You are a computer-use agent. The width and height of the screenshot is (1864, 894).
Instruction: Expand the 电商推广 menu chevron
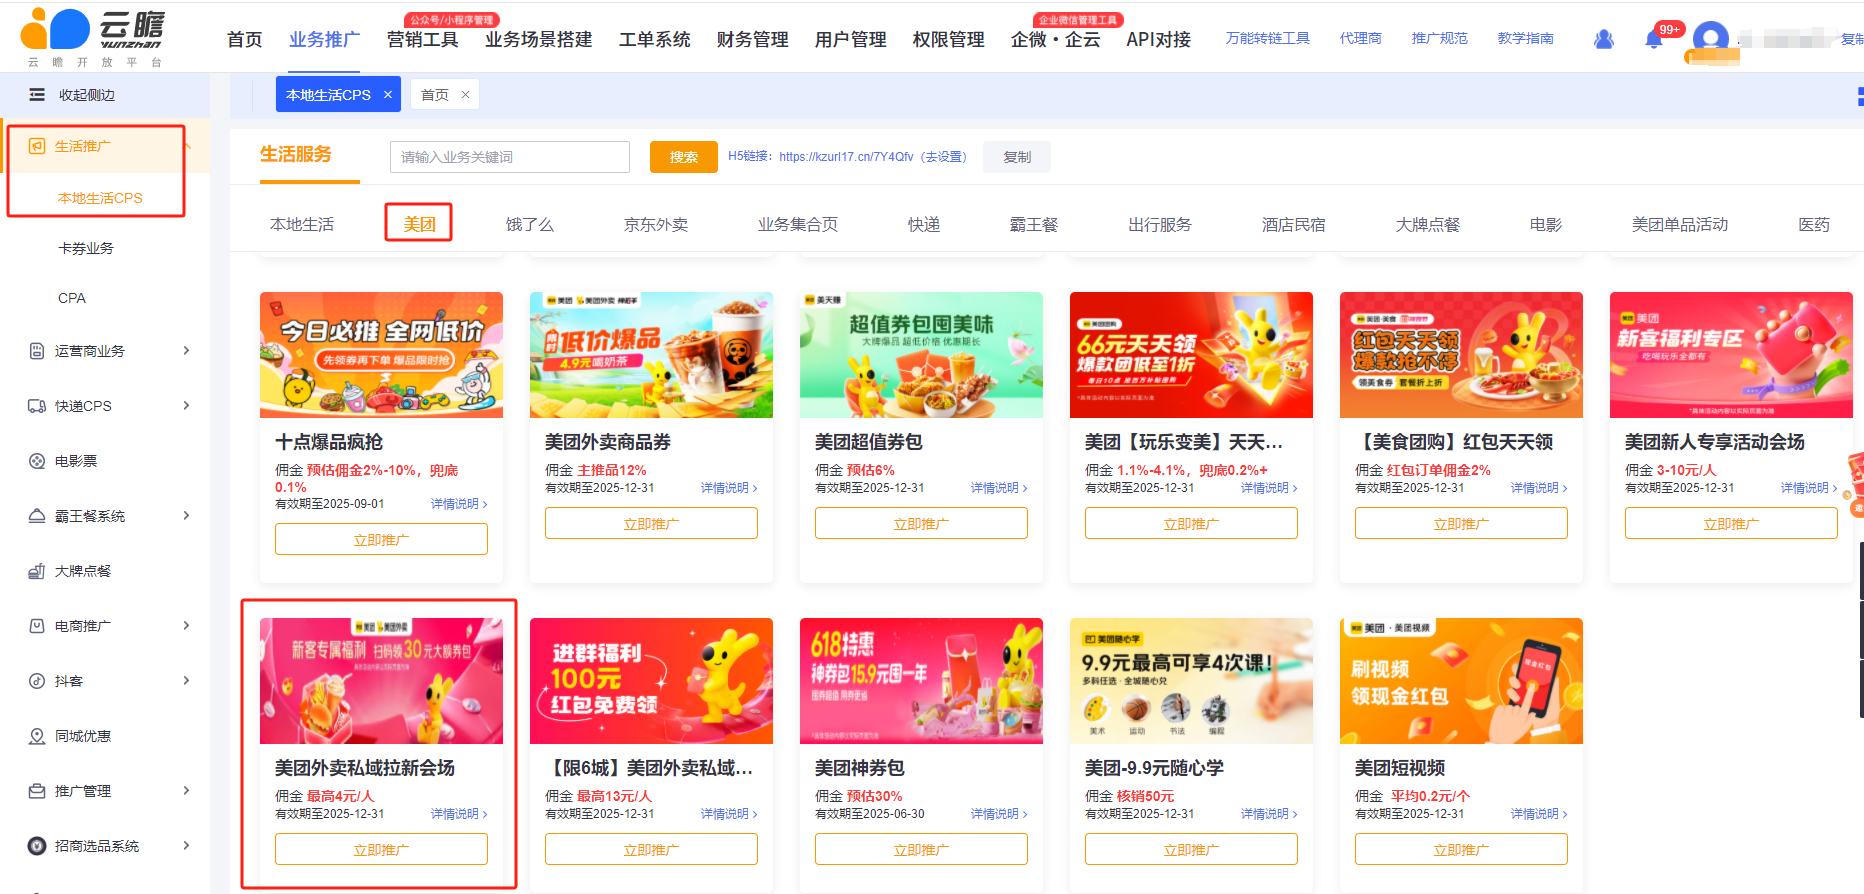click(186, 626)
